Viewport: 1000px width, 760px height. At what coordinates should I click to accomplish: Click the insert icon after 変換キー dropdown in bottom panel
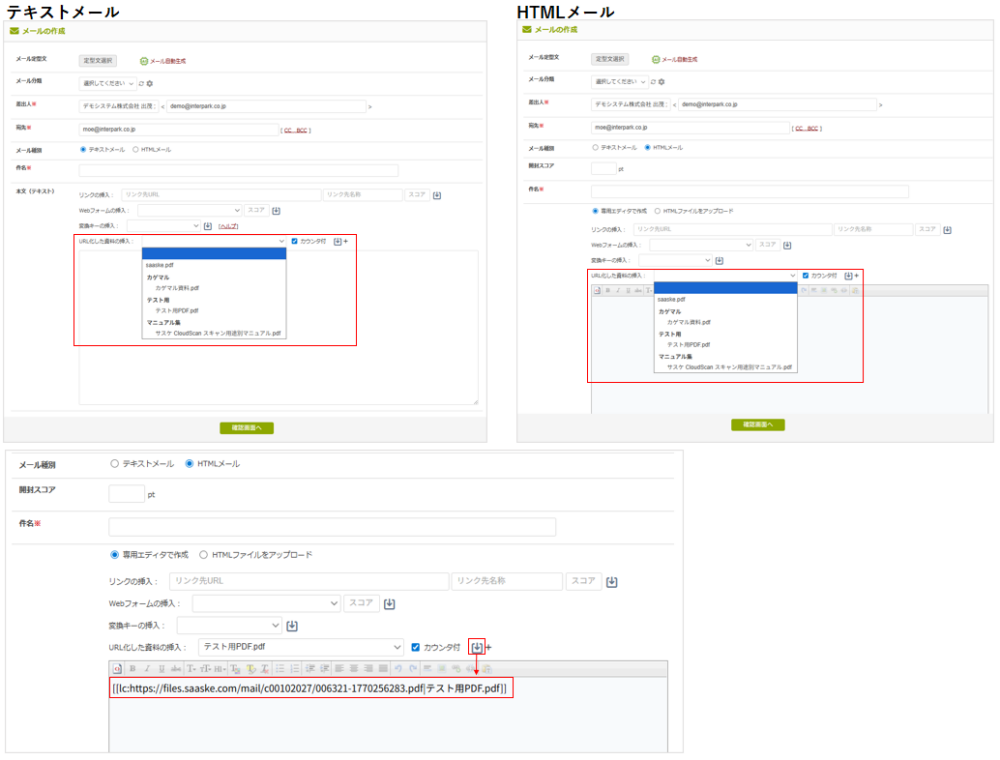point(292,625)
